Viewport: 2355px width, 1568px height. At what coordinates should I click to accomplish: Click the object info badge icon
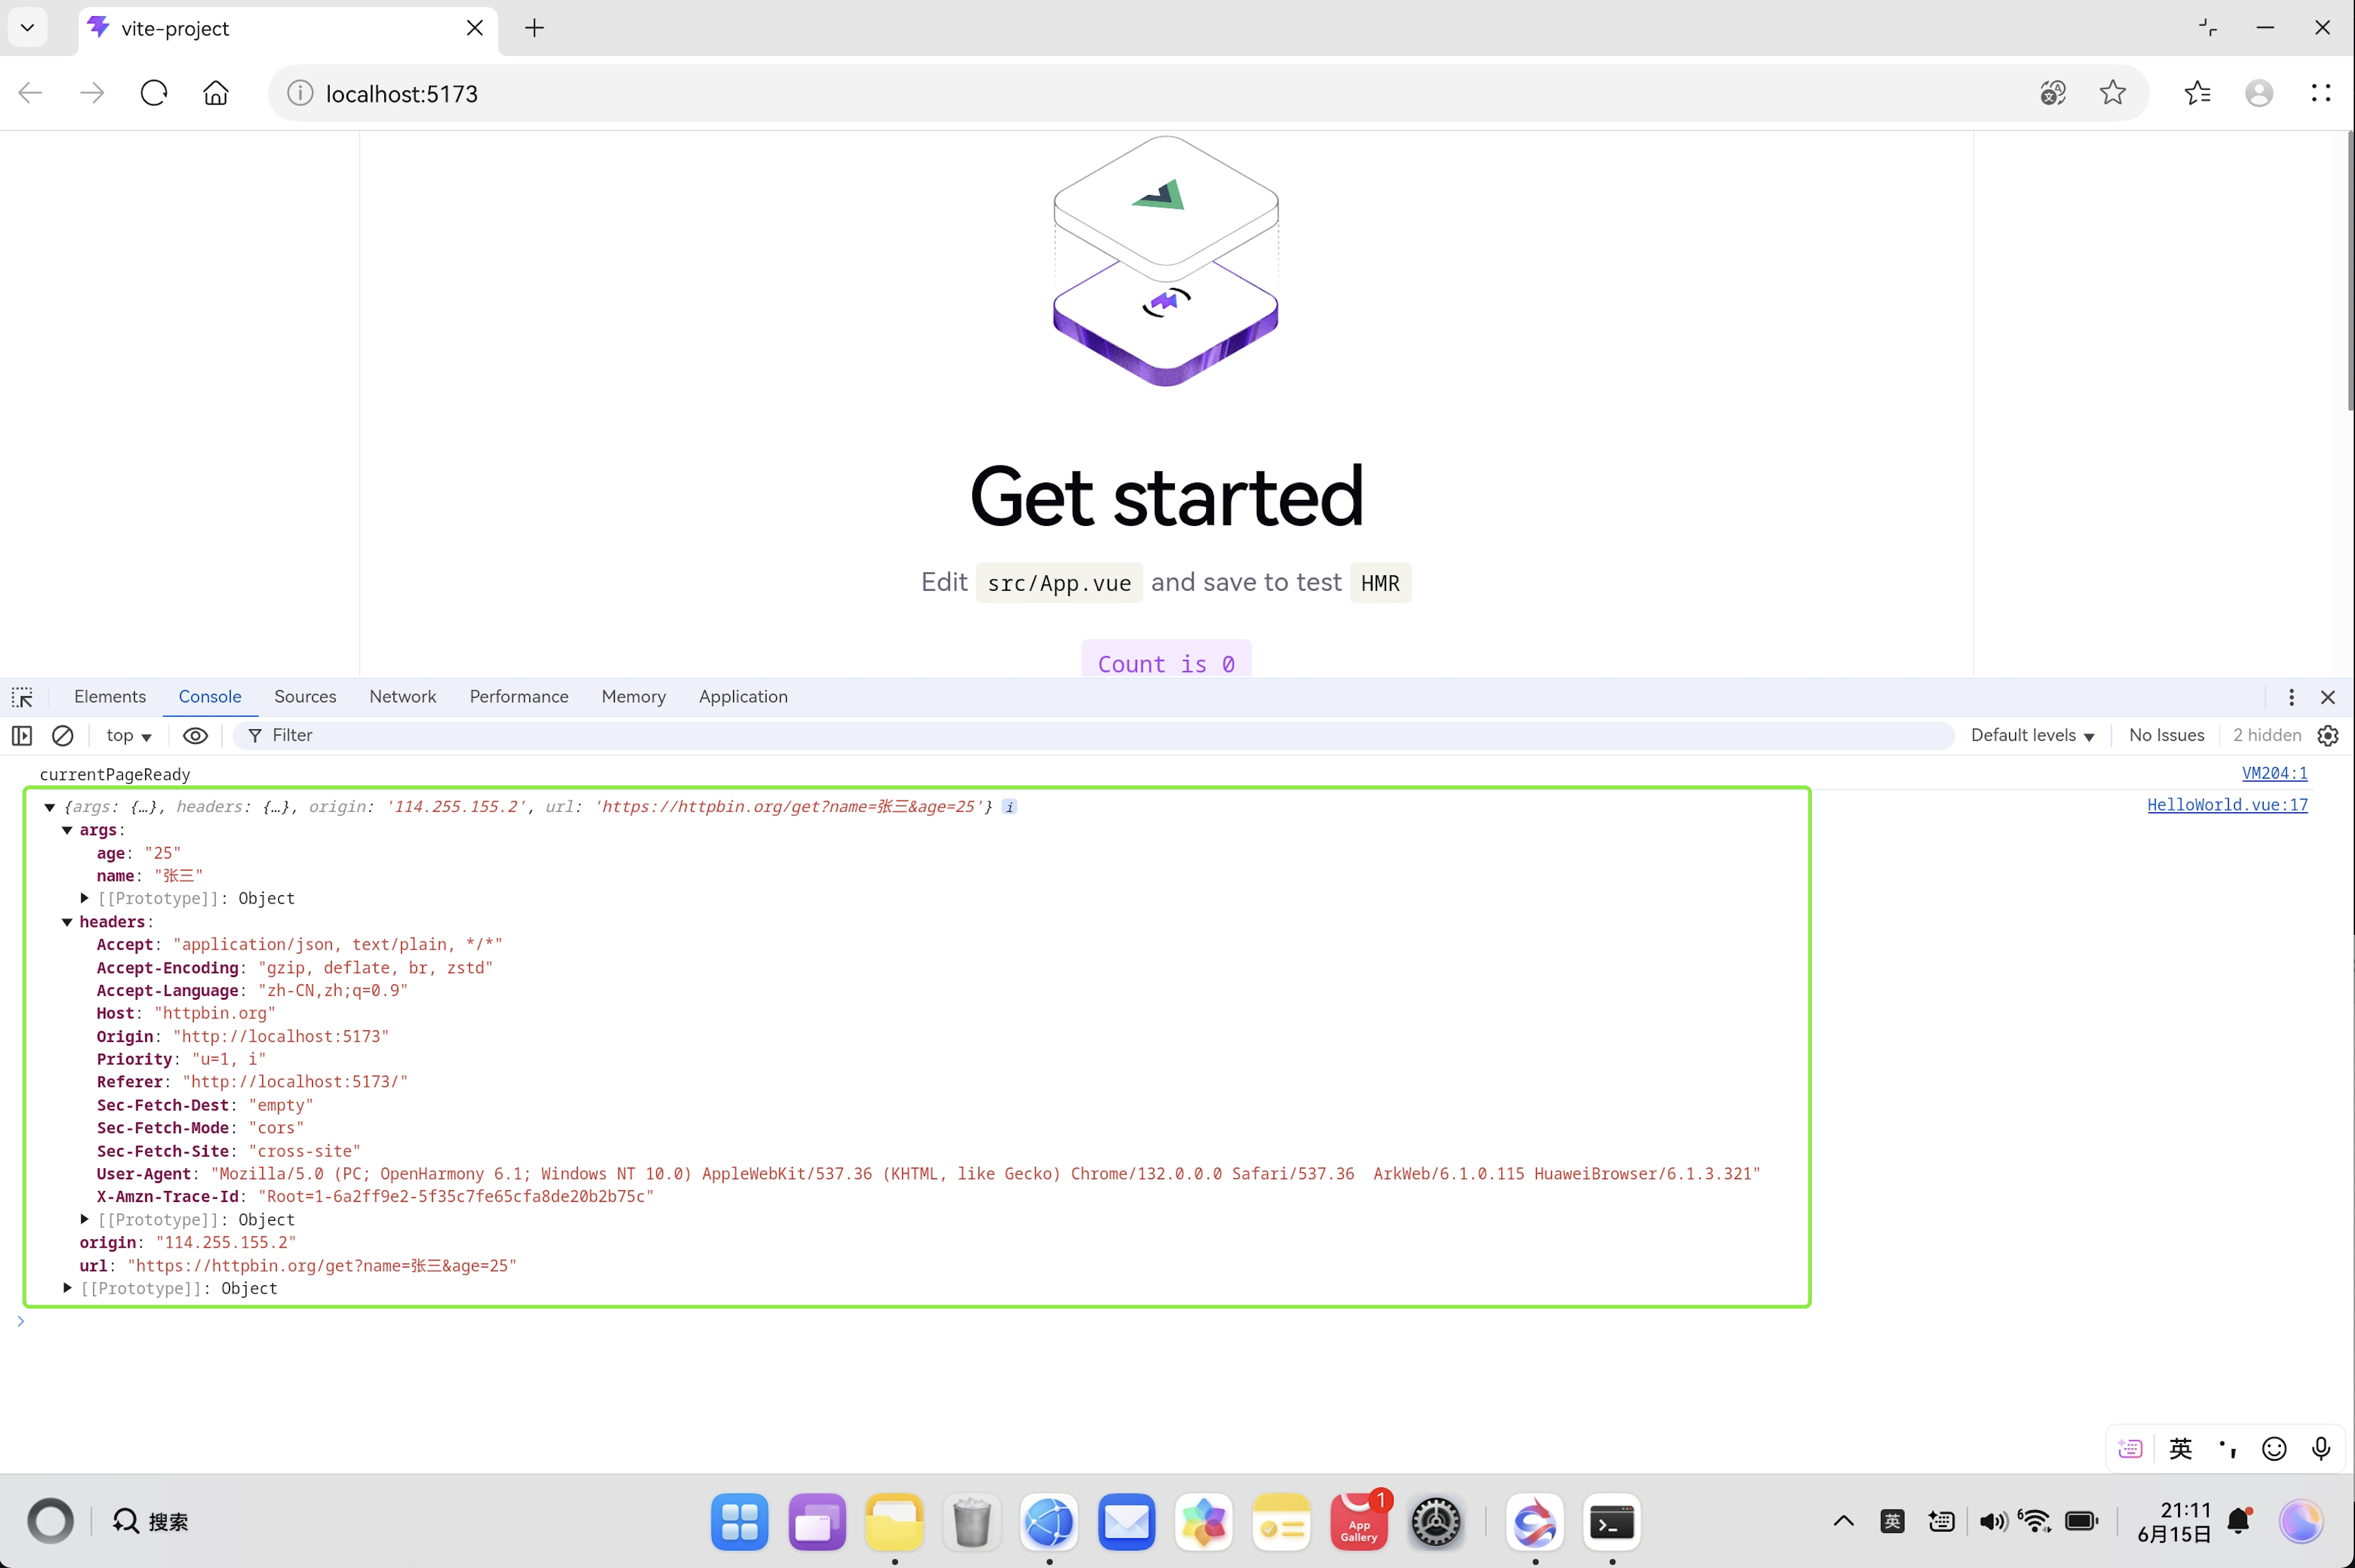click(x=1009, y=807)
